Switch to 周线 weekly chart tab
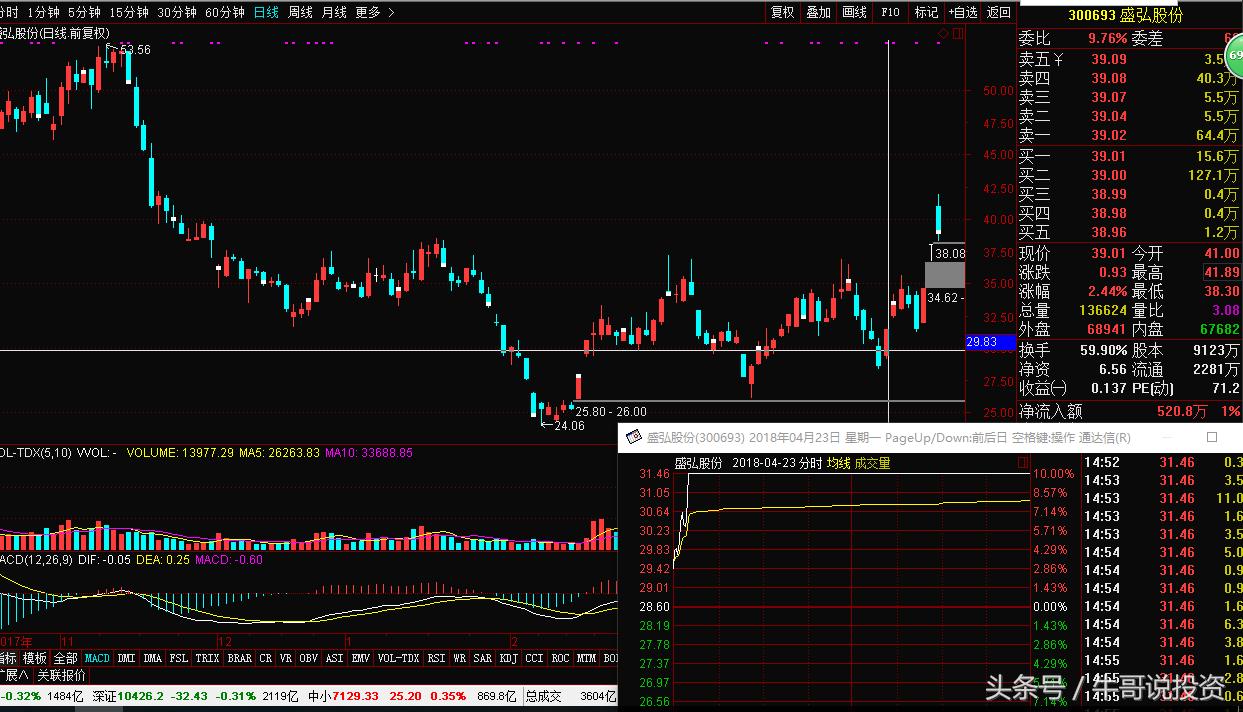The width and height of the screenshot is (1243, 712). [300, 12]
